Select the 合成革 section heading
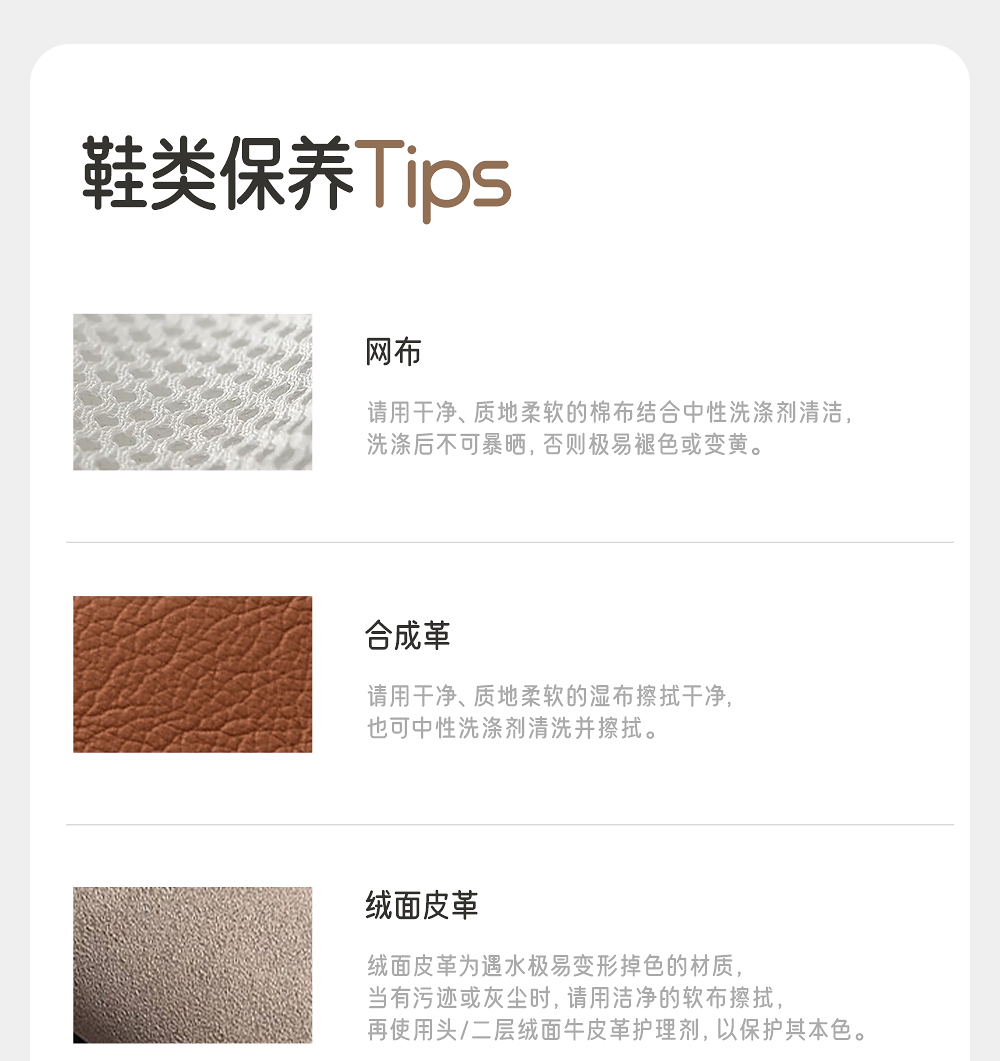The width and height of the screenshot is (1000, 1061). tap(407, 635)
